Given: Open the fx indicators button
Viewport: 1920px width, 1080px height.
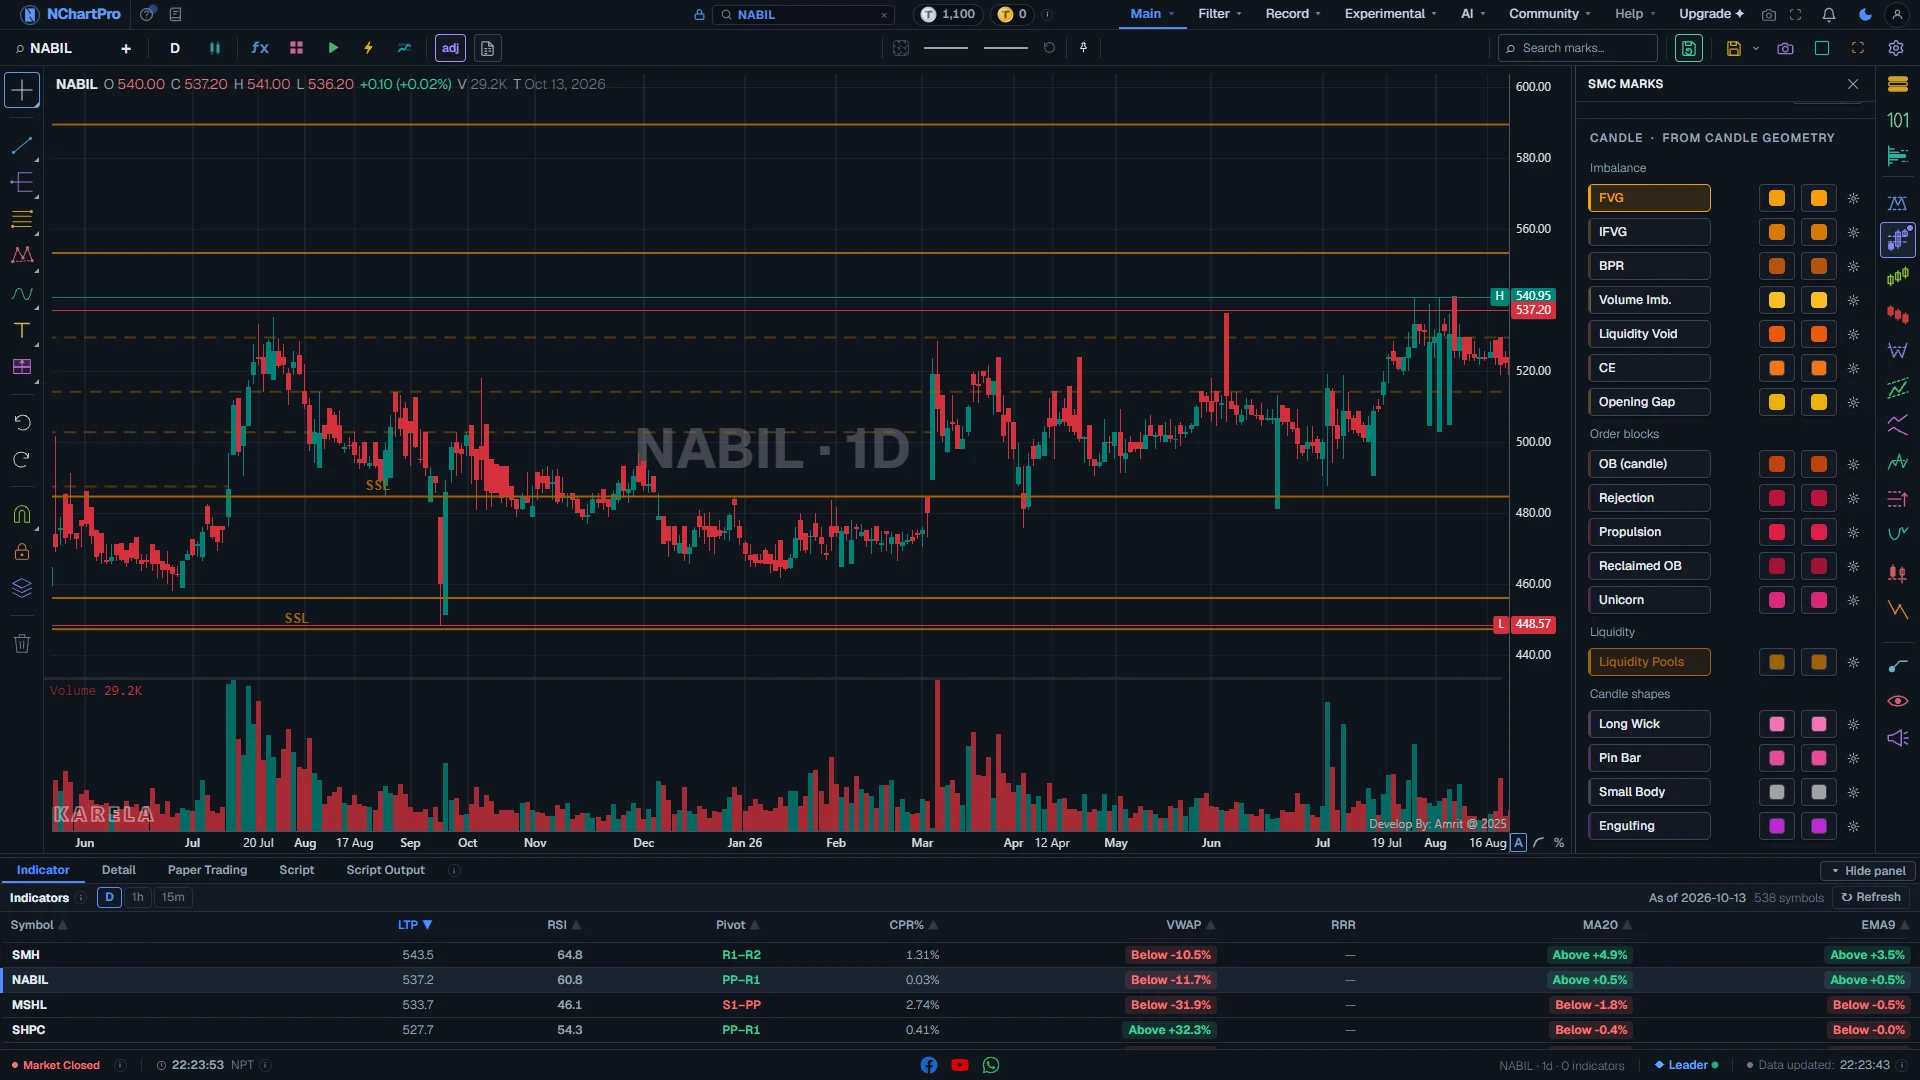Looking at the screenshot, I should 260,48.
